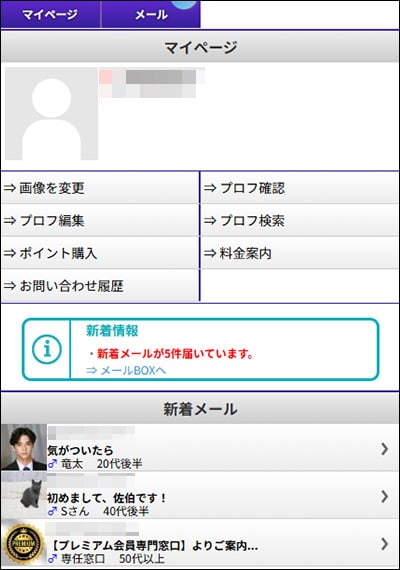Click male symbol icon beside 専任窓口
Viewport: 400px width, 570px height.
pos(53,558)
